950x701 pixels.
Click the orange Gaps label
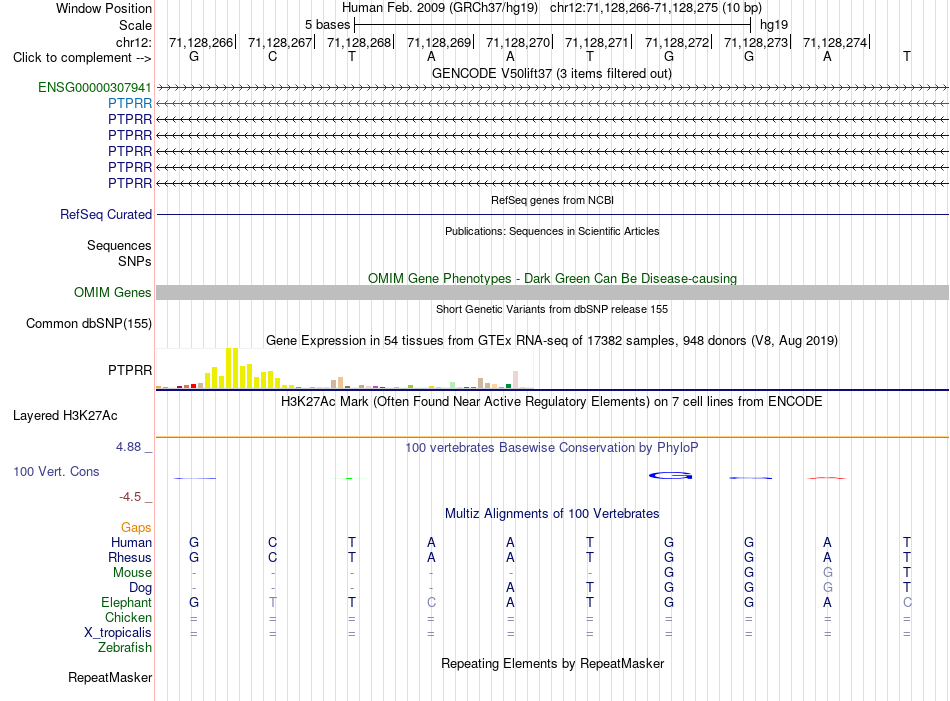pyautogui.click(x=136, y=527)
